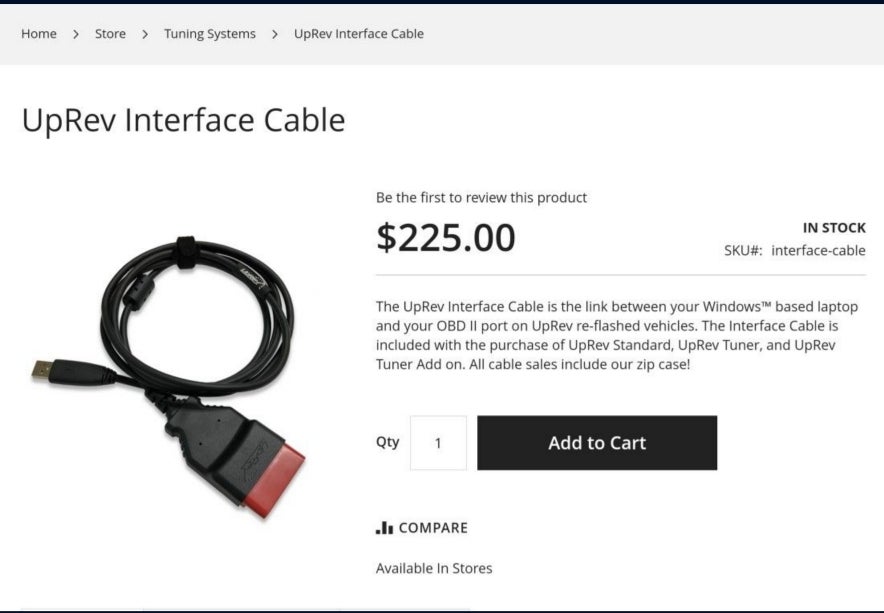Click inside the Qty quantity field

437,442
